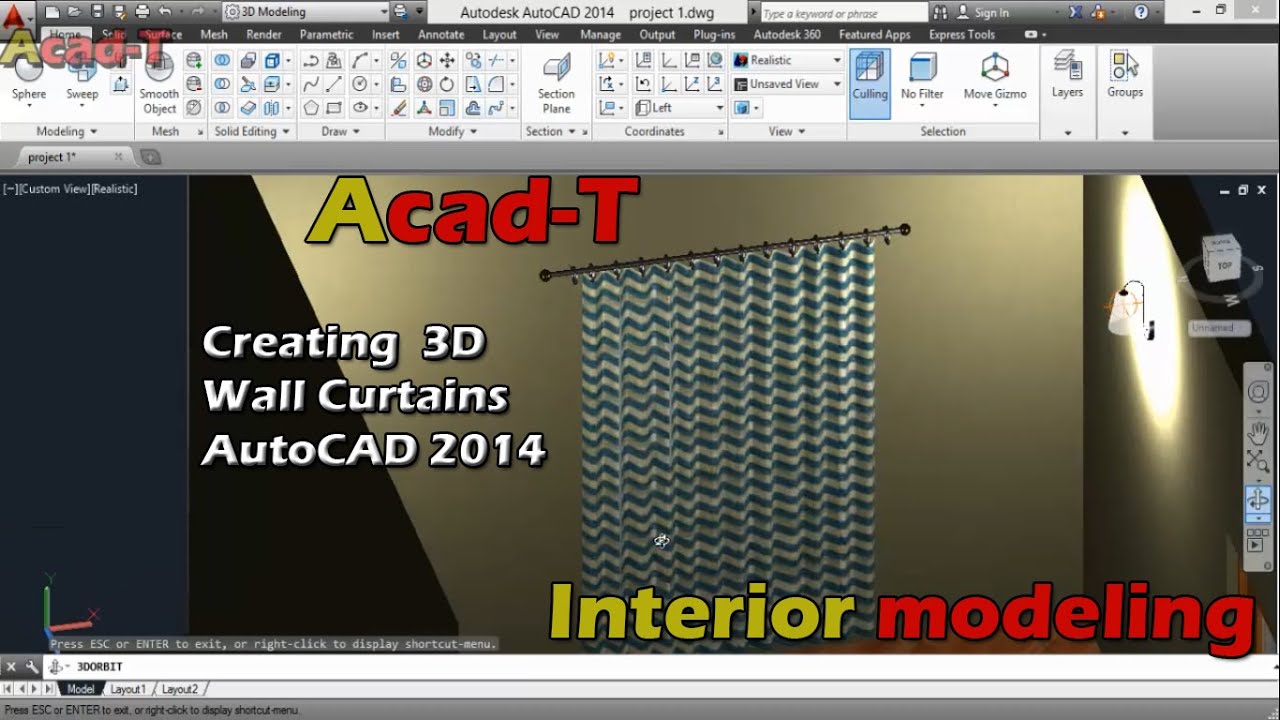The height and width of the screenshot is (720, 1280).
Task: Expand the Solid Editing panel
Action: point(251,131)
